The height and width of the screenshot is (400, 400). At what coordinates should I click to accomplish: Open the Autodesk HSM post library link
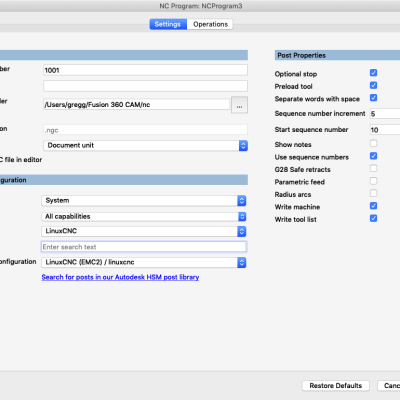[120, 277]
